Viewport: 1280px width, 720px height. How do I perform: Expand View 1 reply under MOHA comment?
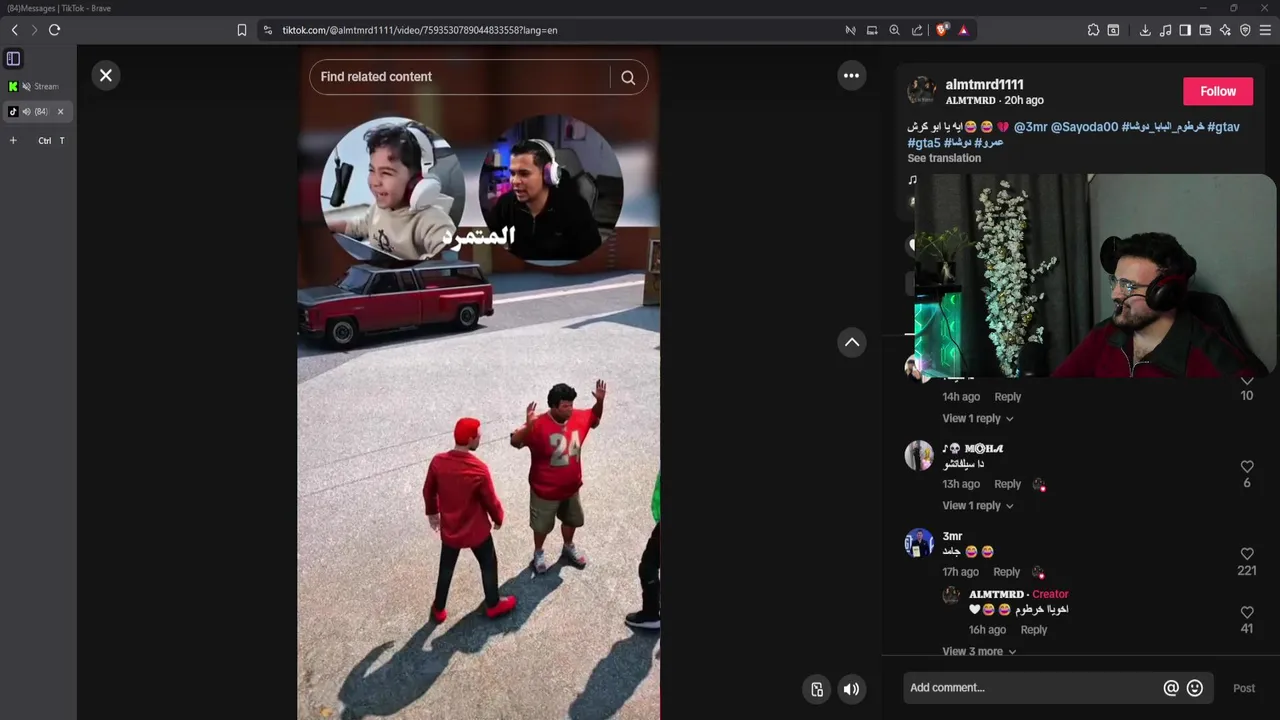(977, 506)
